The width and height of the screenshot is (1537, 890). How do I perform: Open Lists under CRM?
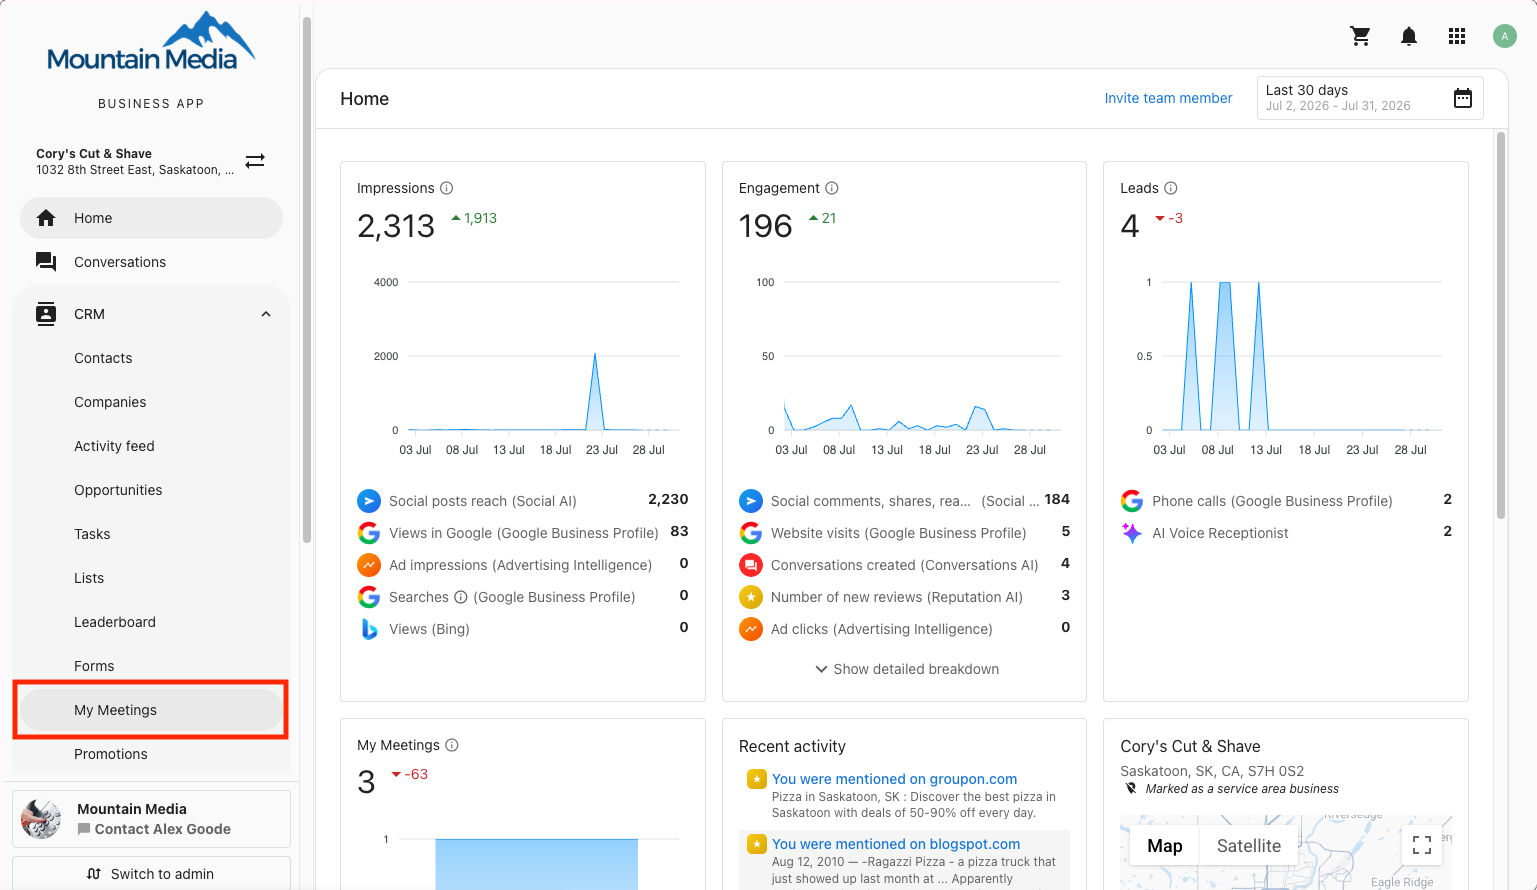click(89, 578)
